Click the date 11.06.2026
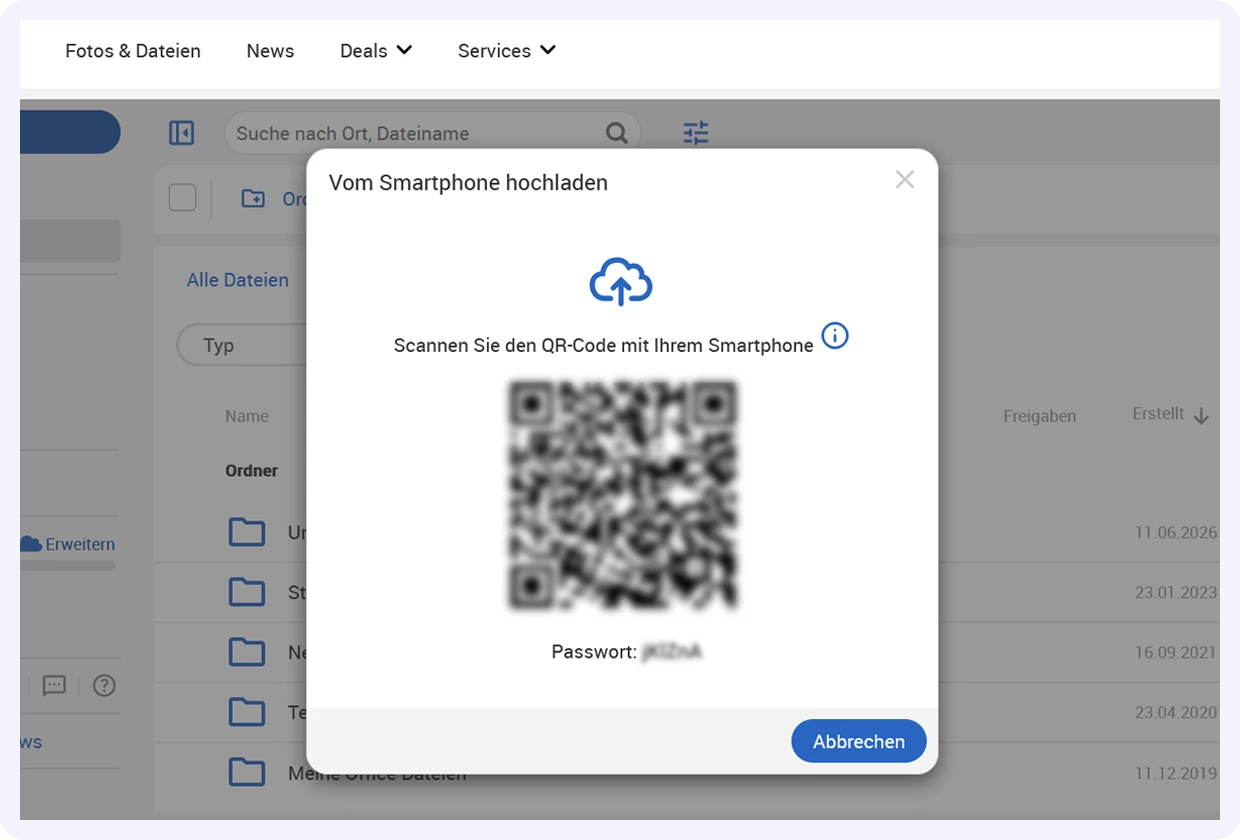This screenshot has width=1240, height=840. tap(1176, 533)
